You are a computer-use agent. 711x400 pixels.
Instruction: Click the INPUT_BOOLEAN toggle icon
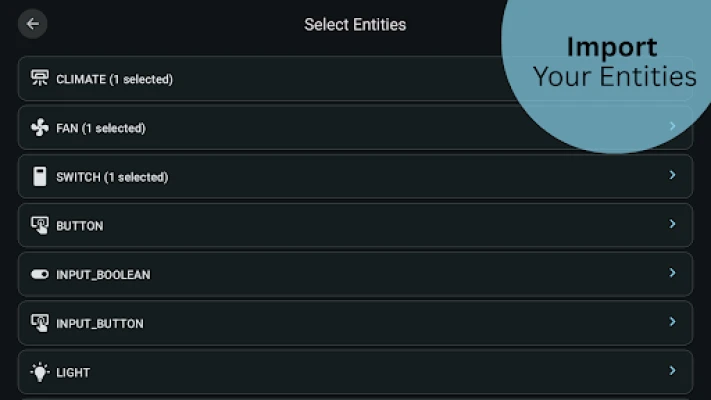point(40,274)
